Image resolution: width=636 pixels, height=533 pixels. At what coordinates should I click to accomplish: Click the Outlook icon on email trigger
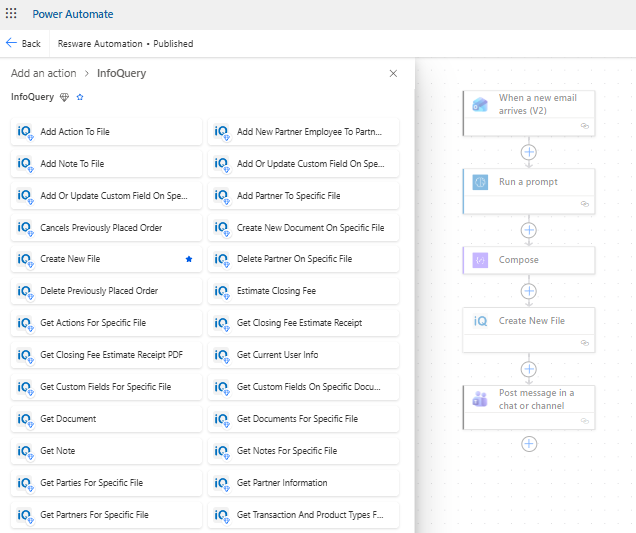tap(481, 104)
